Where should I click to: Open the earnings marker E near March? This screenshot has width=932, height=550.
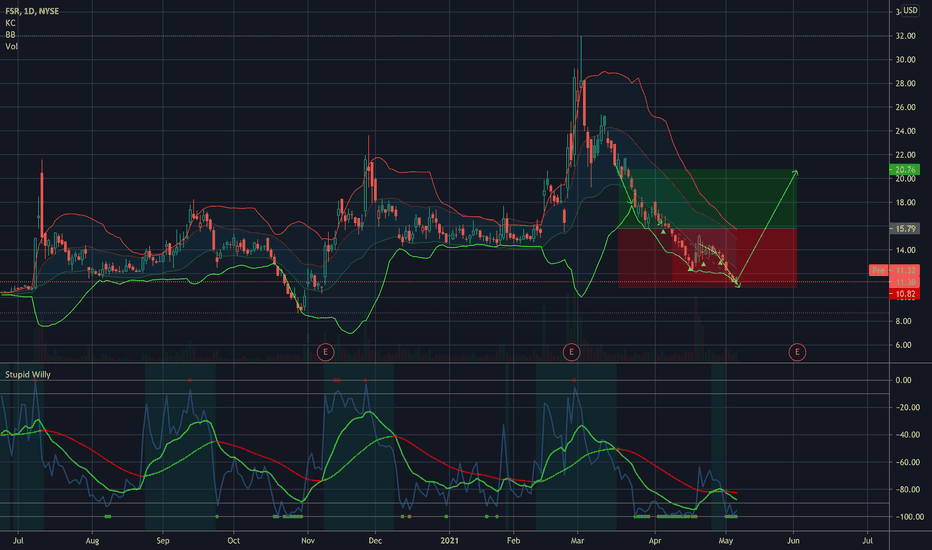571,352
